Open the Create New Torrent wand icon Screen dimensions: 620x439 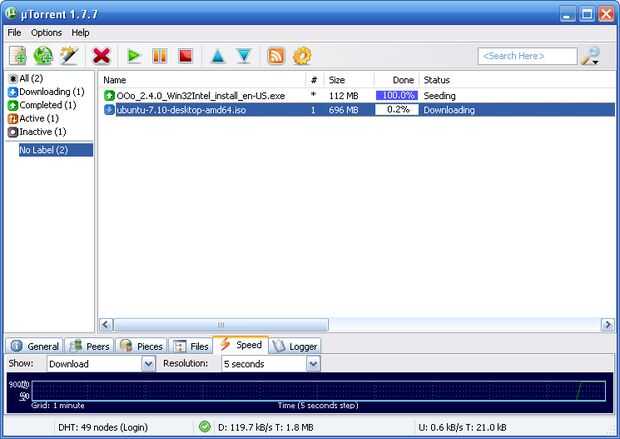tap(69, 56)
